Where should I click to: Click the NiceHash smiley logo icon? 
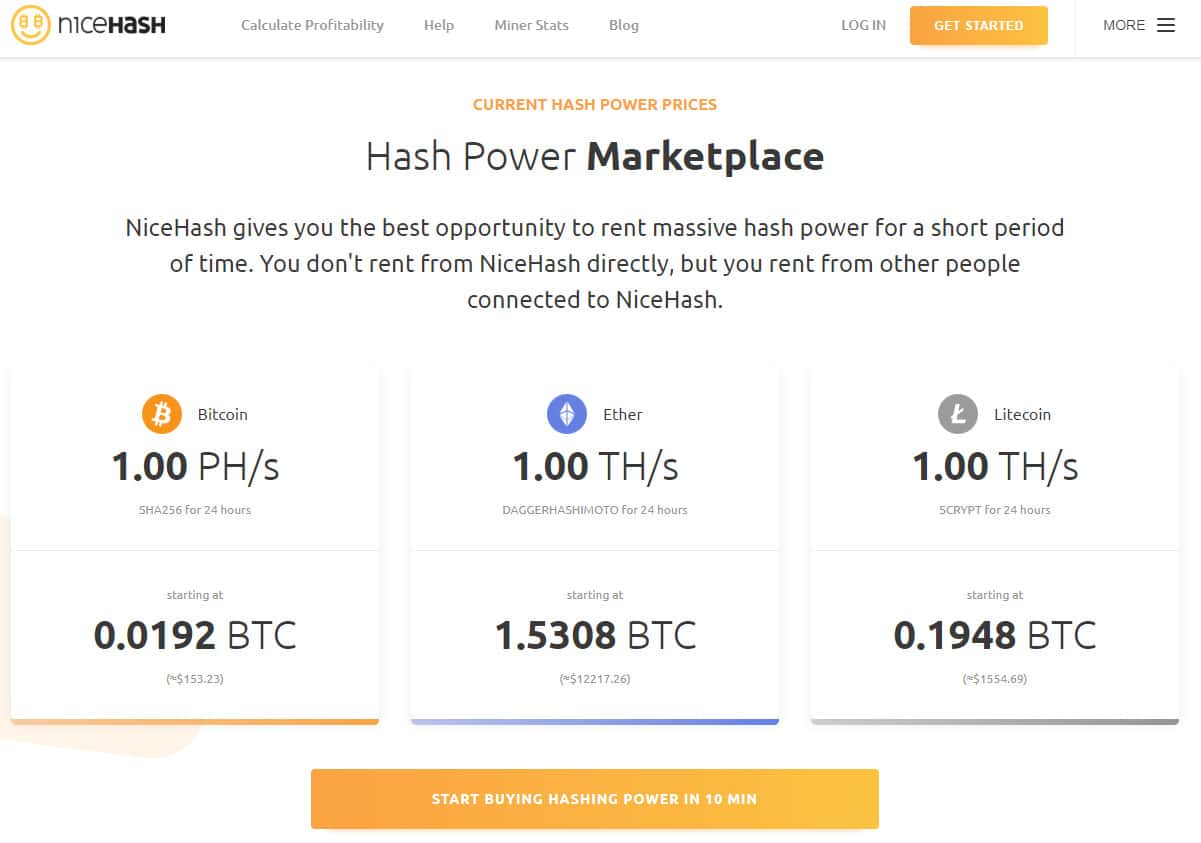pyautogui.click(x=31, y=25)
